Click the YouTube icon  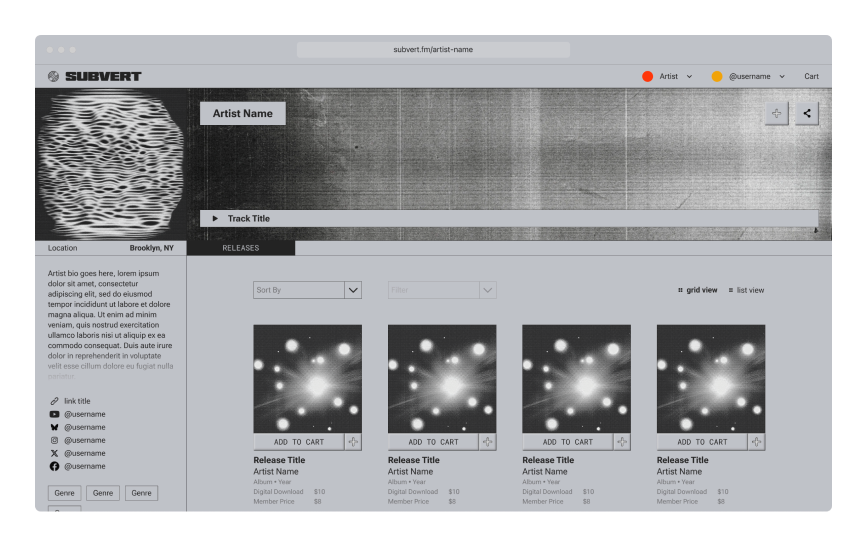54,414
